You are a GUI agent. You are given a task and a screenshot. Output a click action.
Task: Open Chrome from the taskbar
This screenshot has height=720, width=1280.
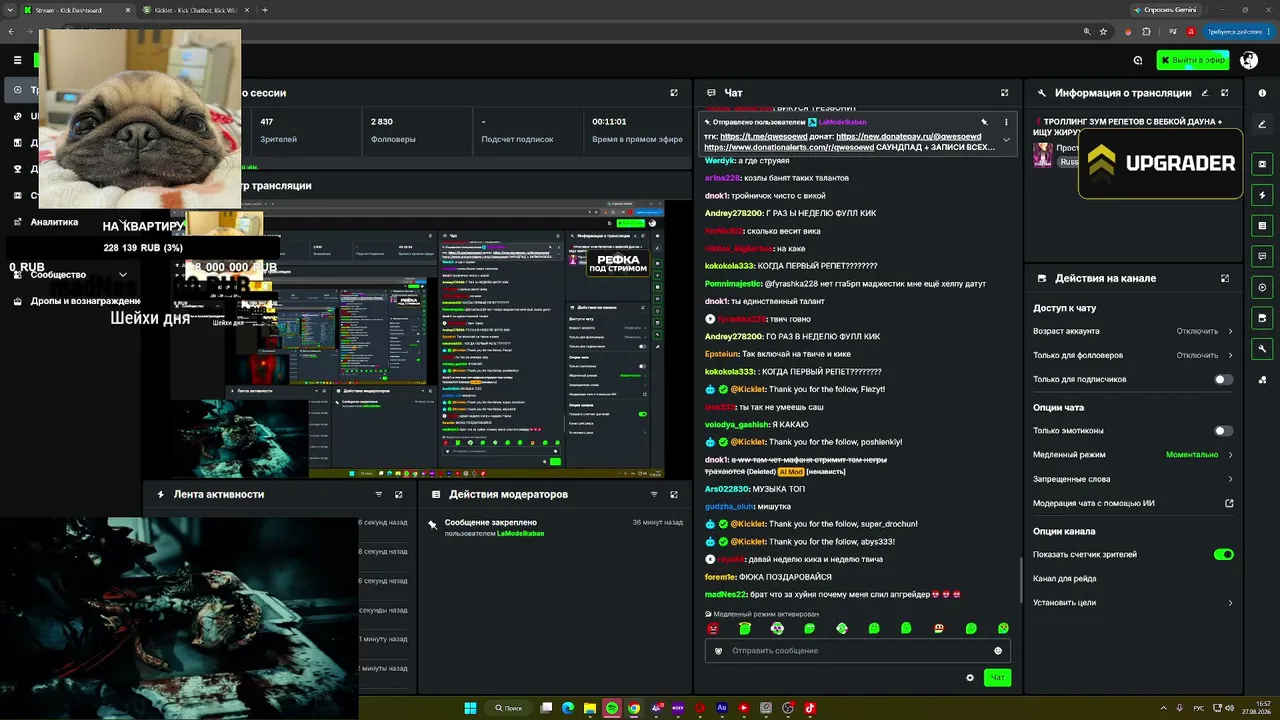click(x=634, y=708)
